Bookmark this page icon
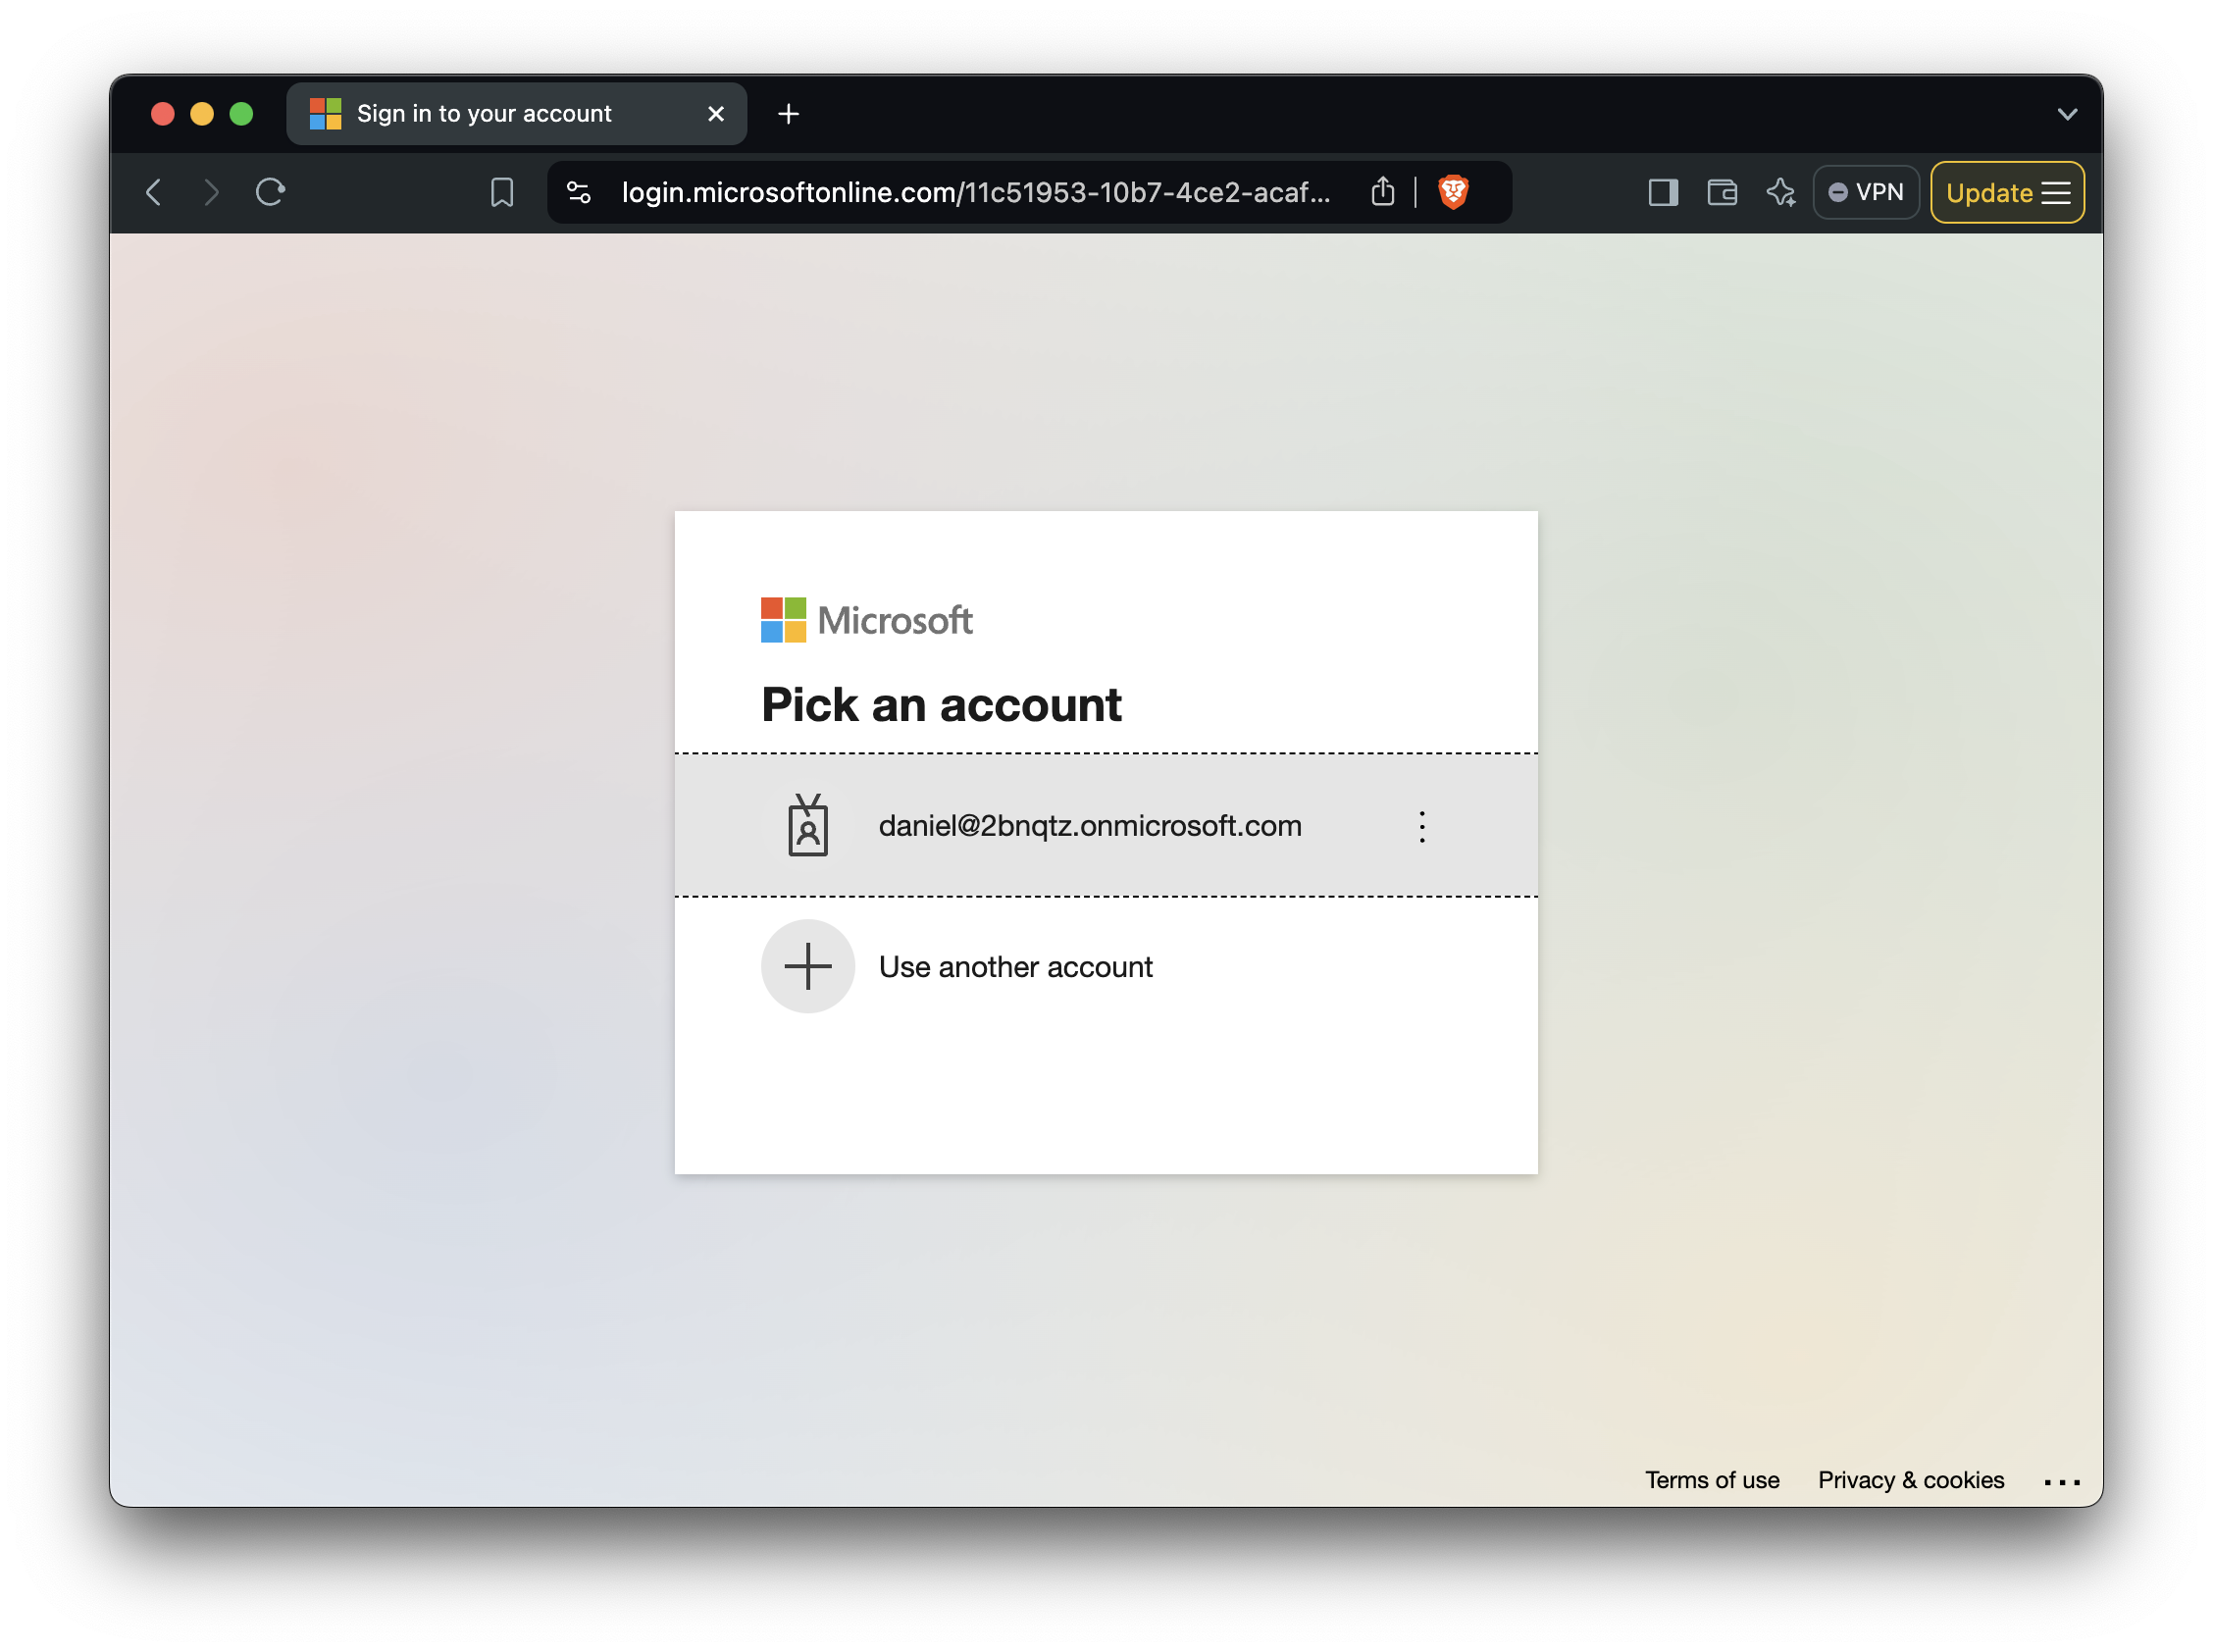 tap(502, 192)
